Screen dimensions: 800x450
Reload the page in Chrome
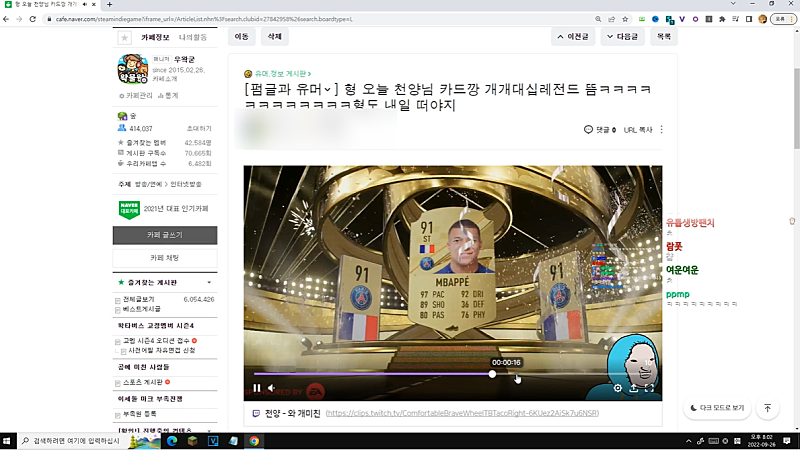pos(33,19)
